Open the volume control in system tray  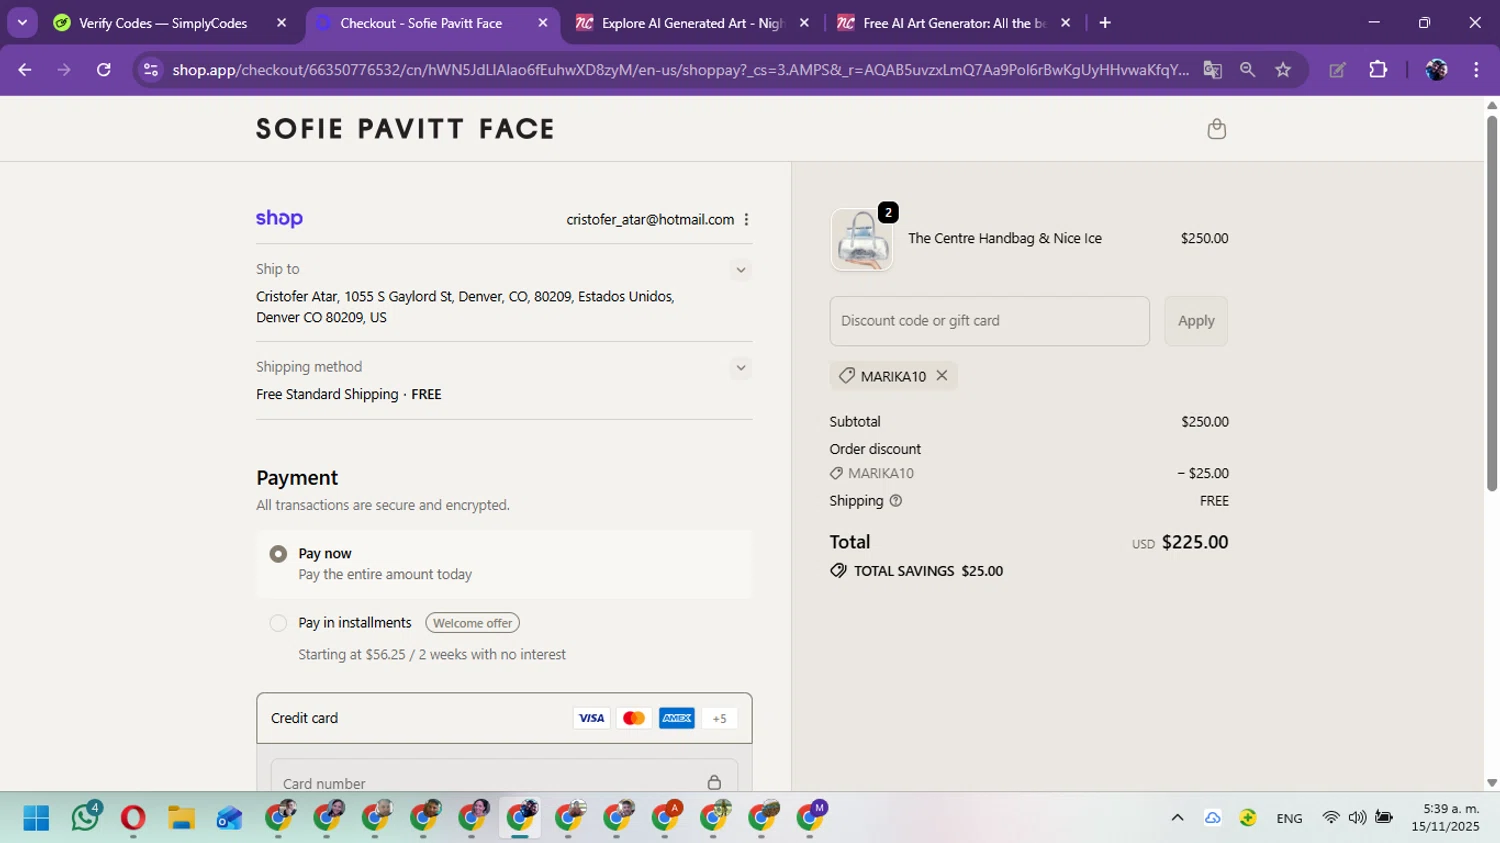pos(1357,818)
